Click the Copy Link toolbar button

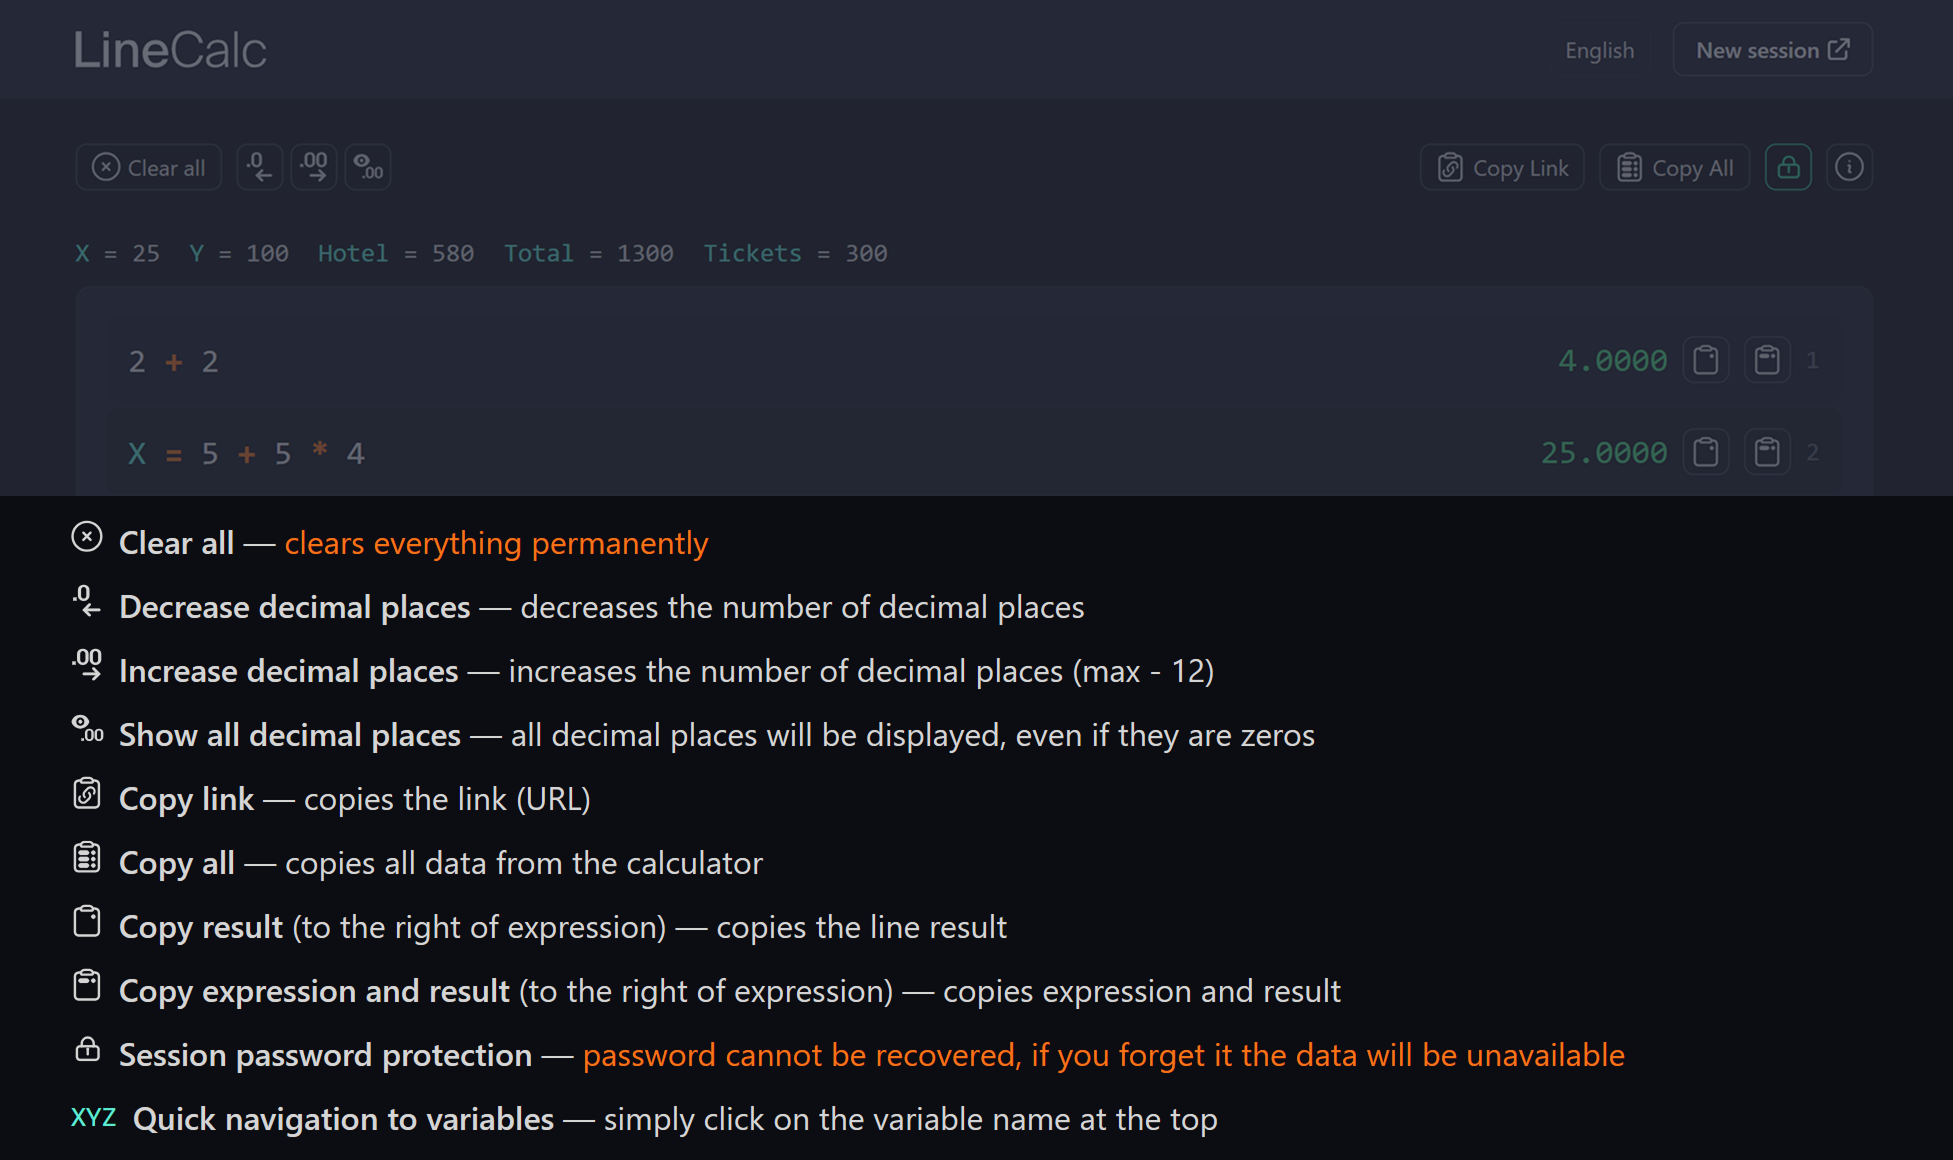coord(1502,167)
